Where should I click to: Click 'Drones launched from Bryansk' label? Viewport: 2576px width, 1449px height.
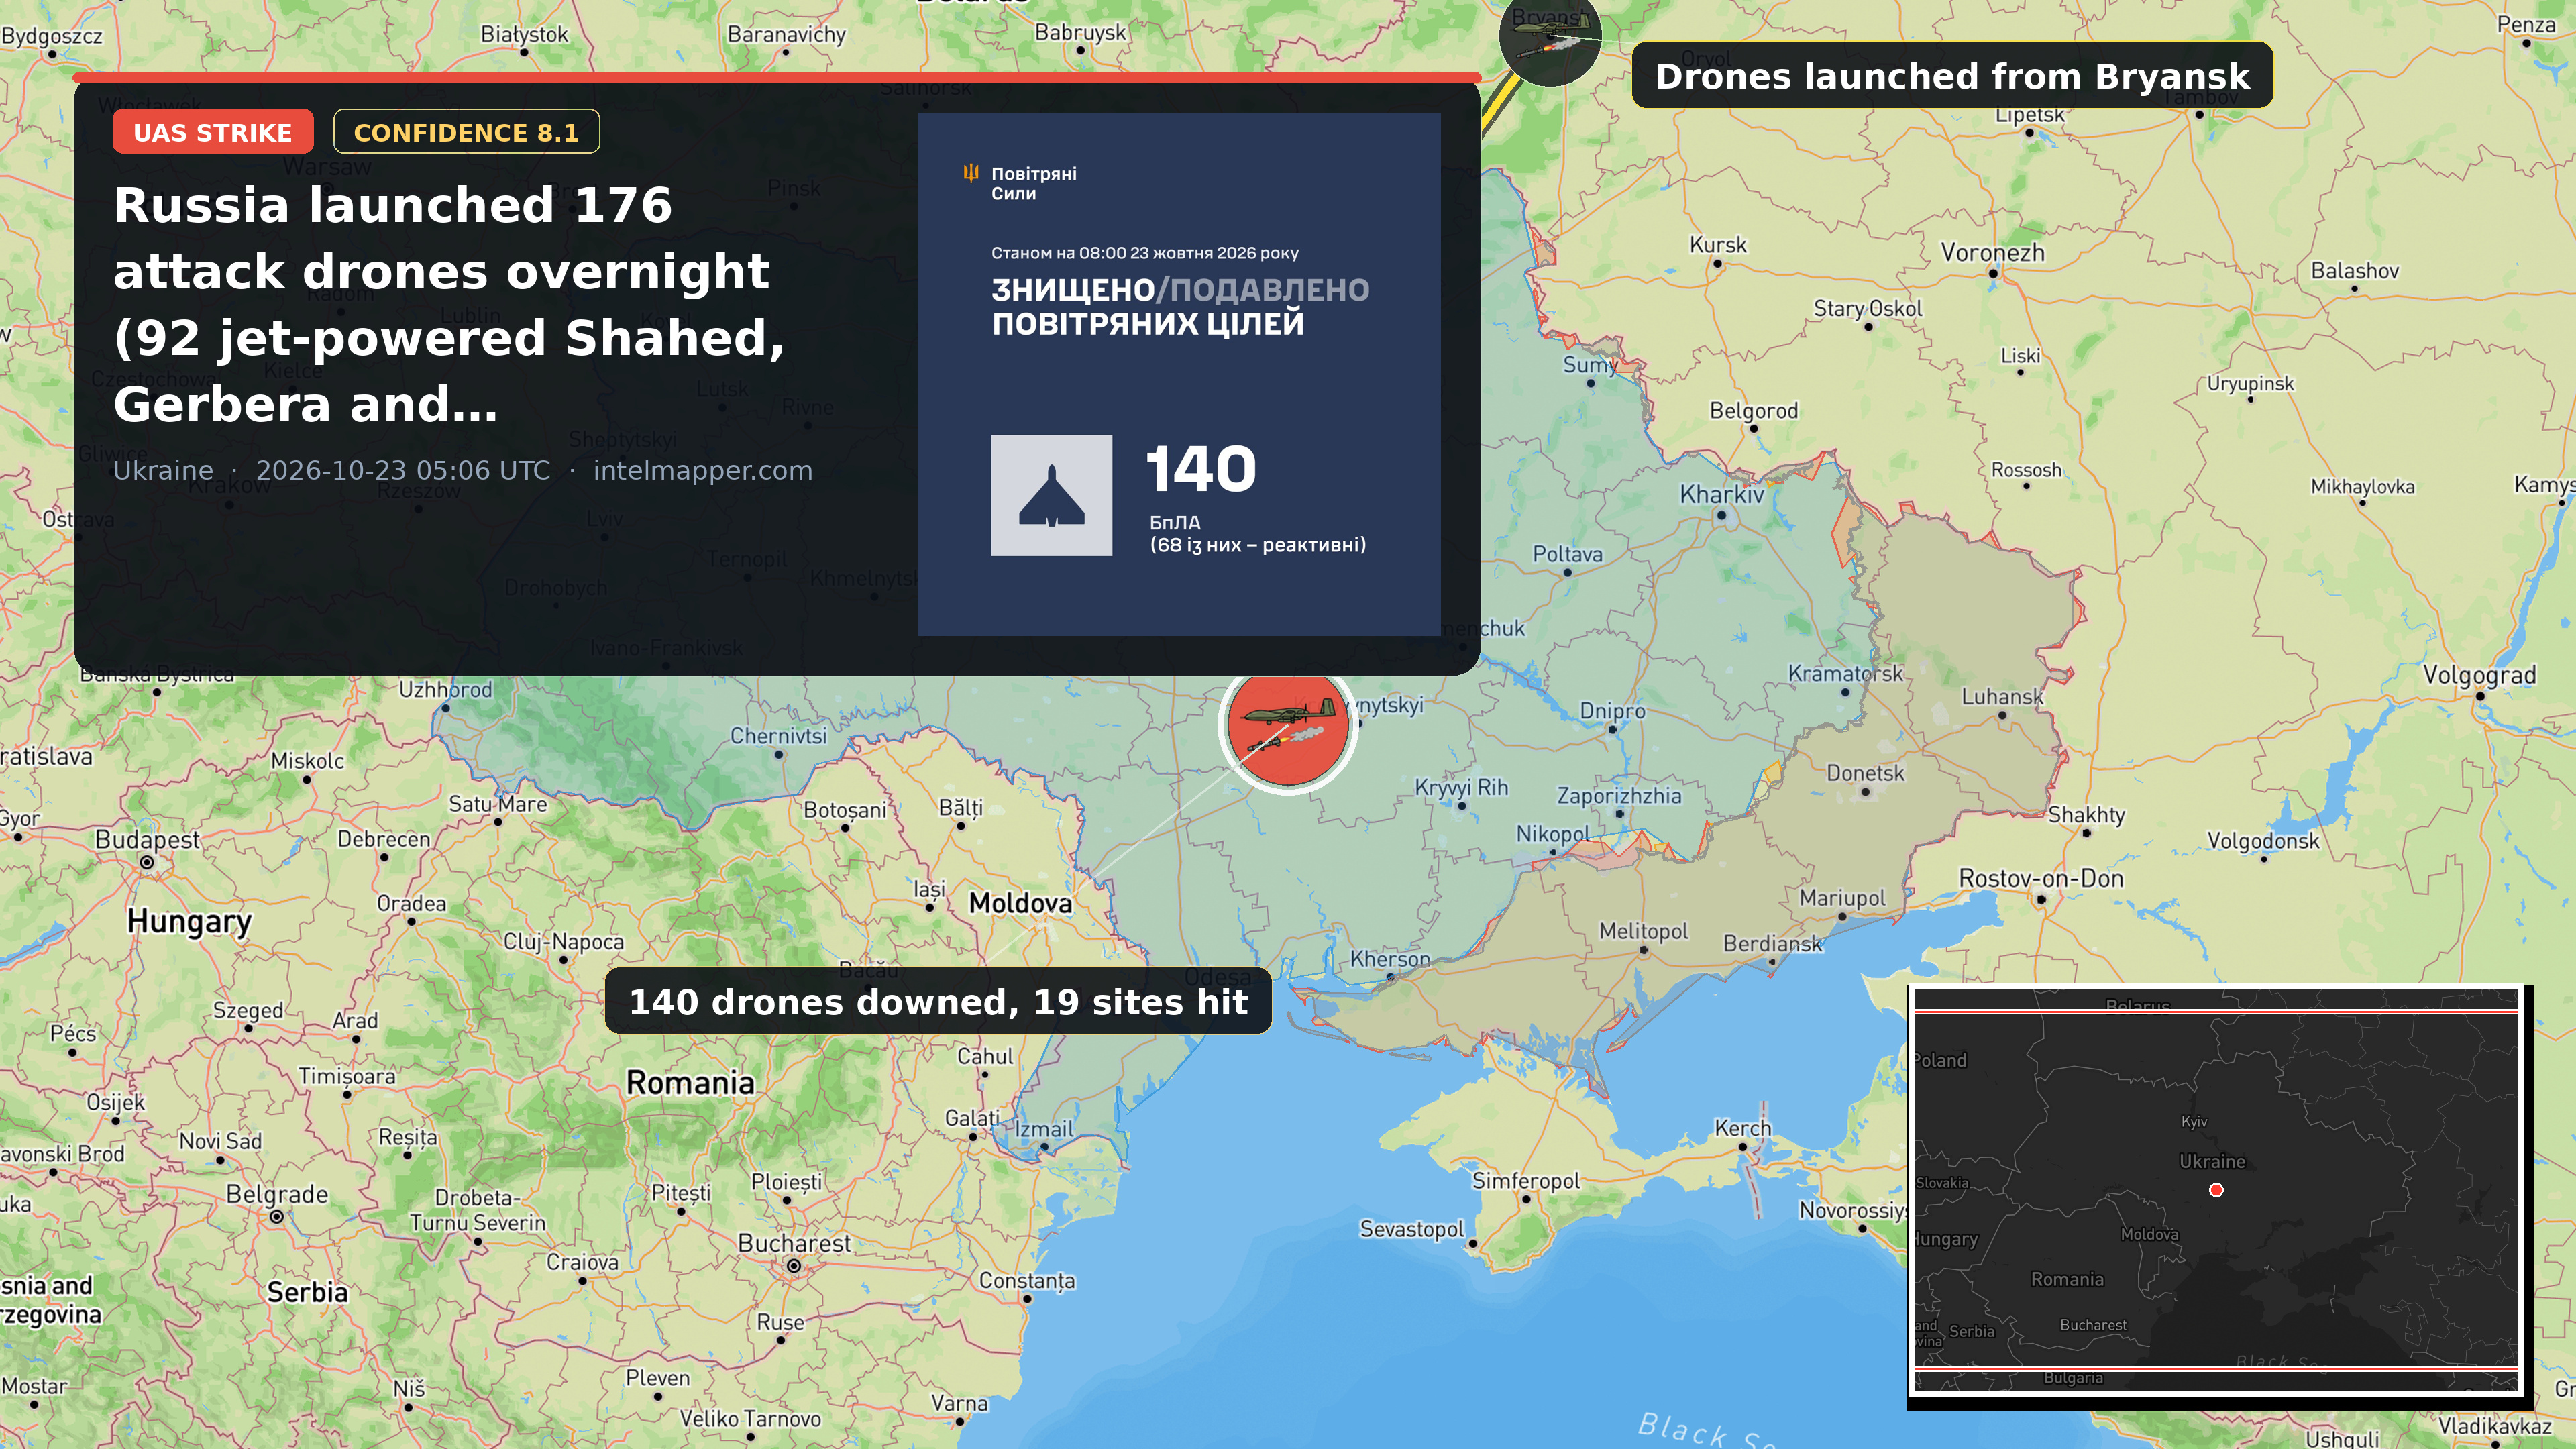pyautogui.click(x=1952, y=76)
